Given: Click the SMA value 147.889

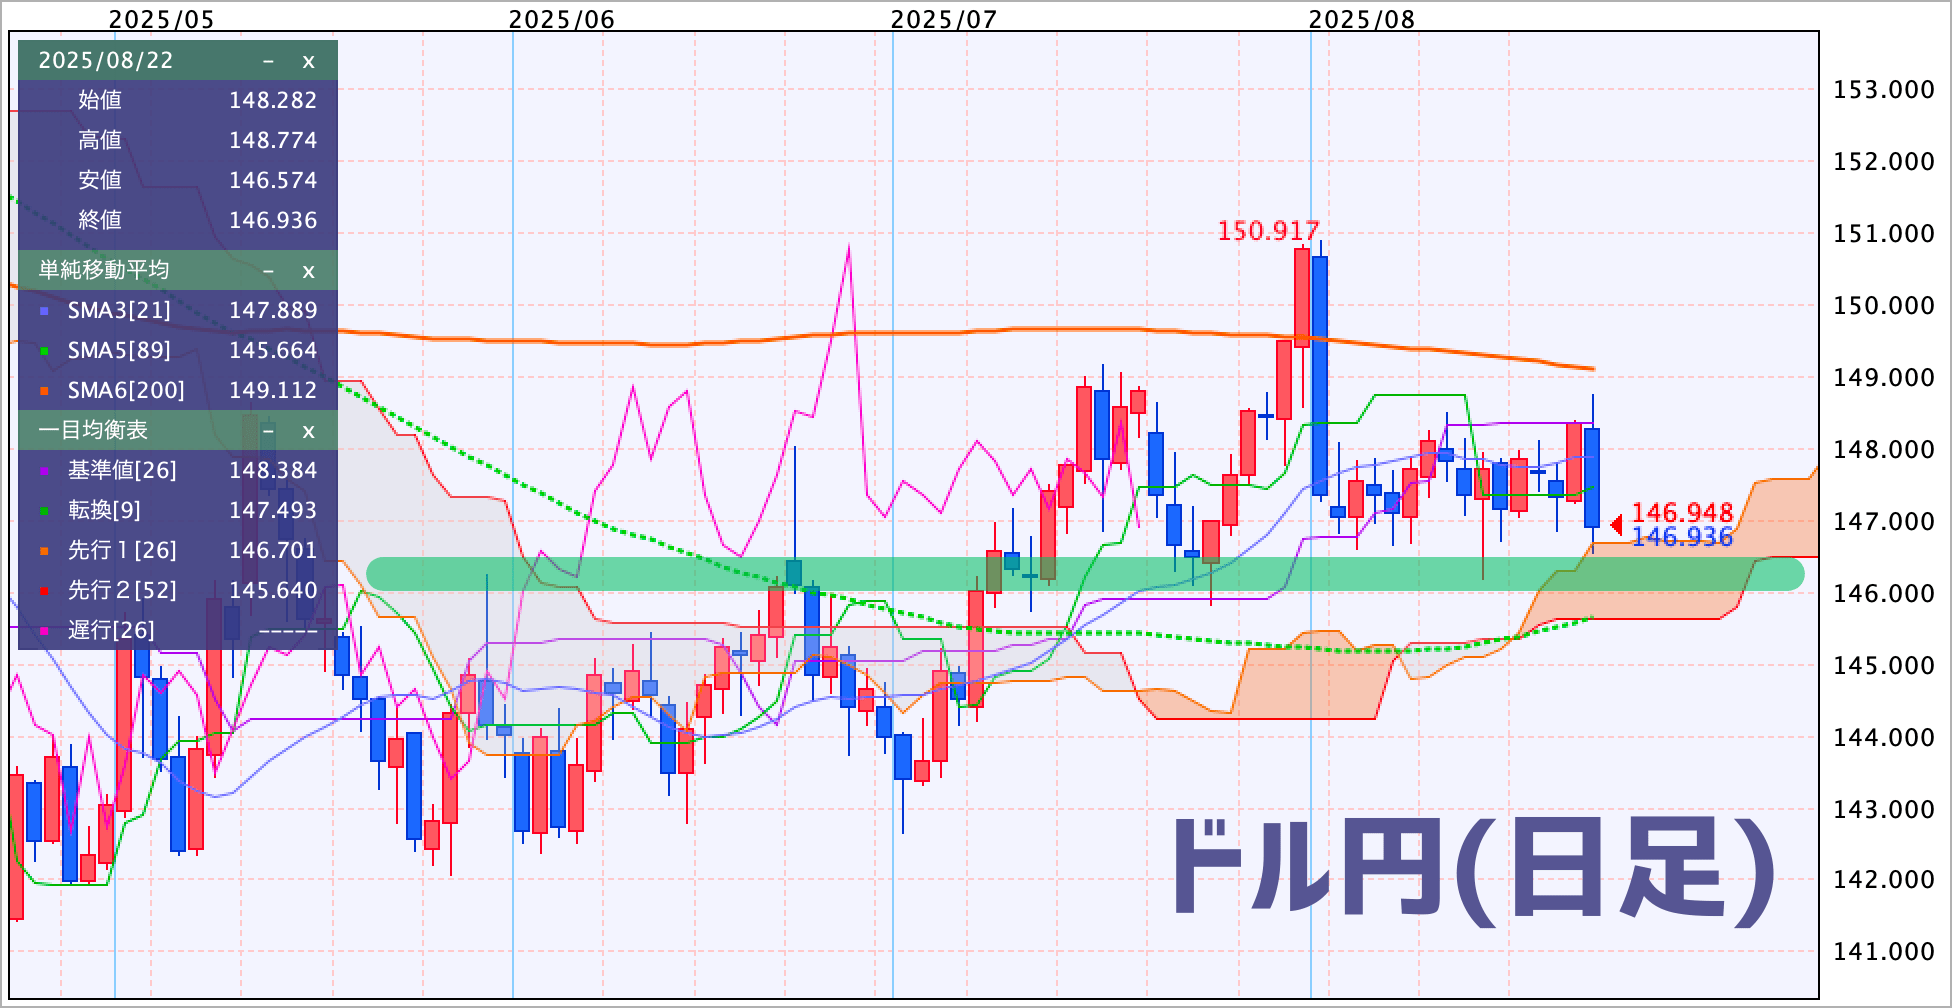Looking at the screenshot, I should coord(273,310).
